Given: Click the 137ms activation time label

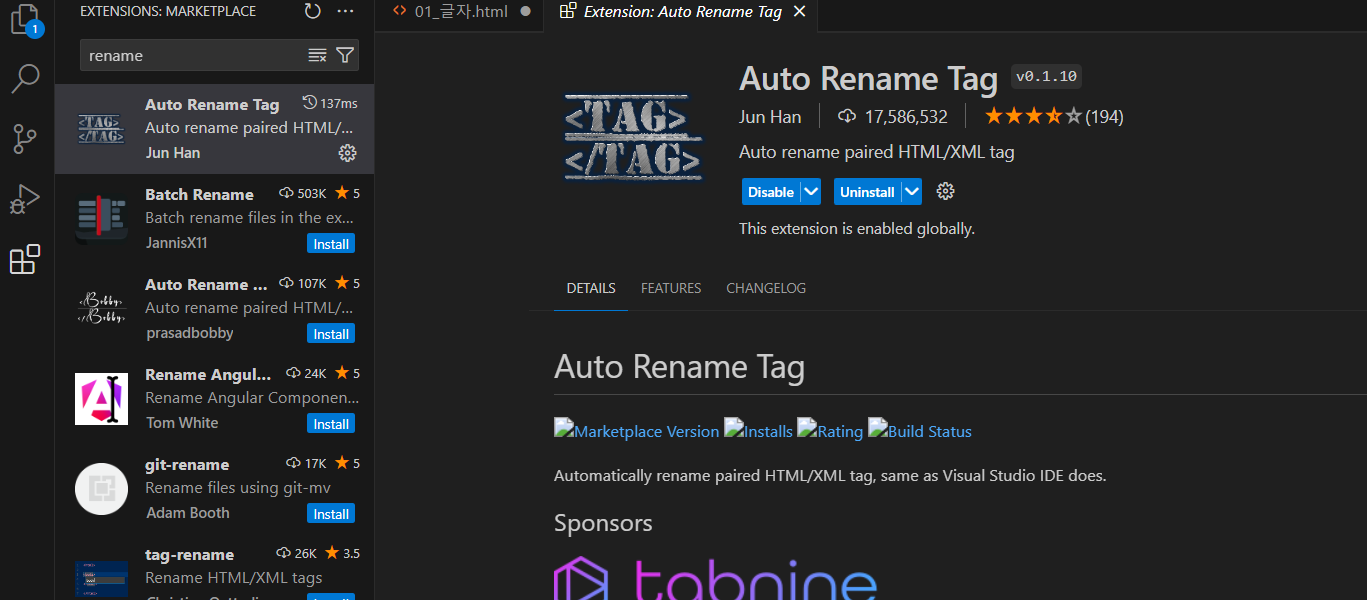Looking at the screenshot, I should 330,103.
